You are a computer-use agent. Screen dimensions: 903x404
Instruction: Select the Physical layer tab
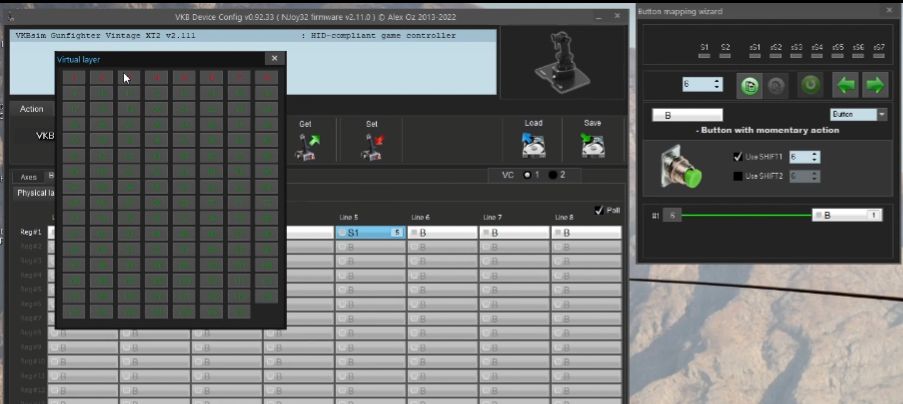pyautogui.click(x=35, y=193)
